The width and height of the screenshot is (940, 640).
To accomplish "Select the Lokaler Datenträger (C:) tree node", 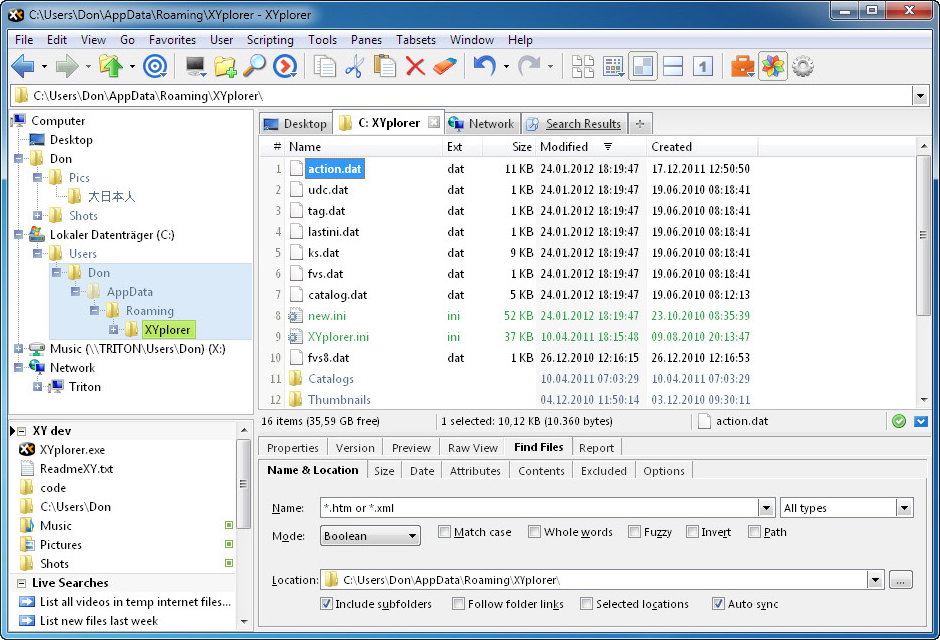I will click(x=112, y=235).
